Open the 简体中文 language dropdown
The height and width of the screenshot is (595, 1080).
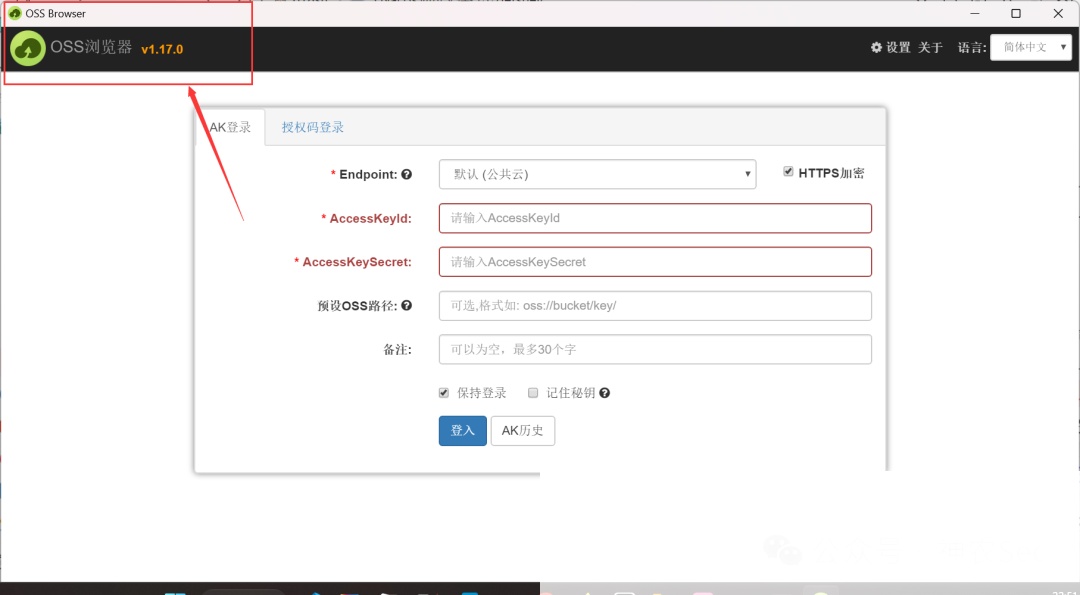pyautogui.click(x=1030, y=47)
